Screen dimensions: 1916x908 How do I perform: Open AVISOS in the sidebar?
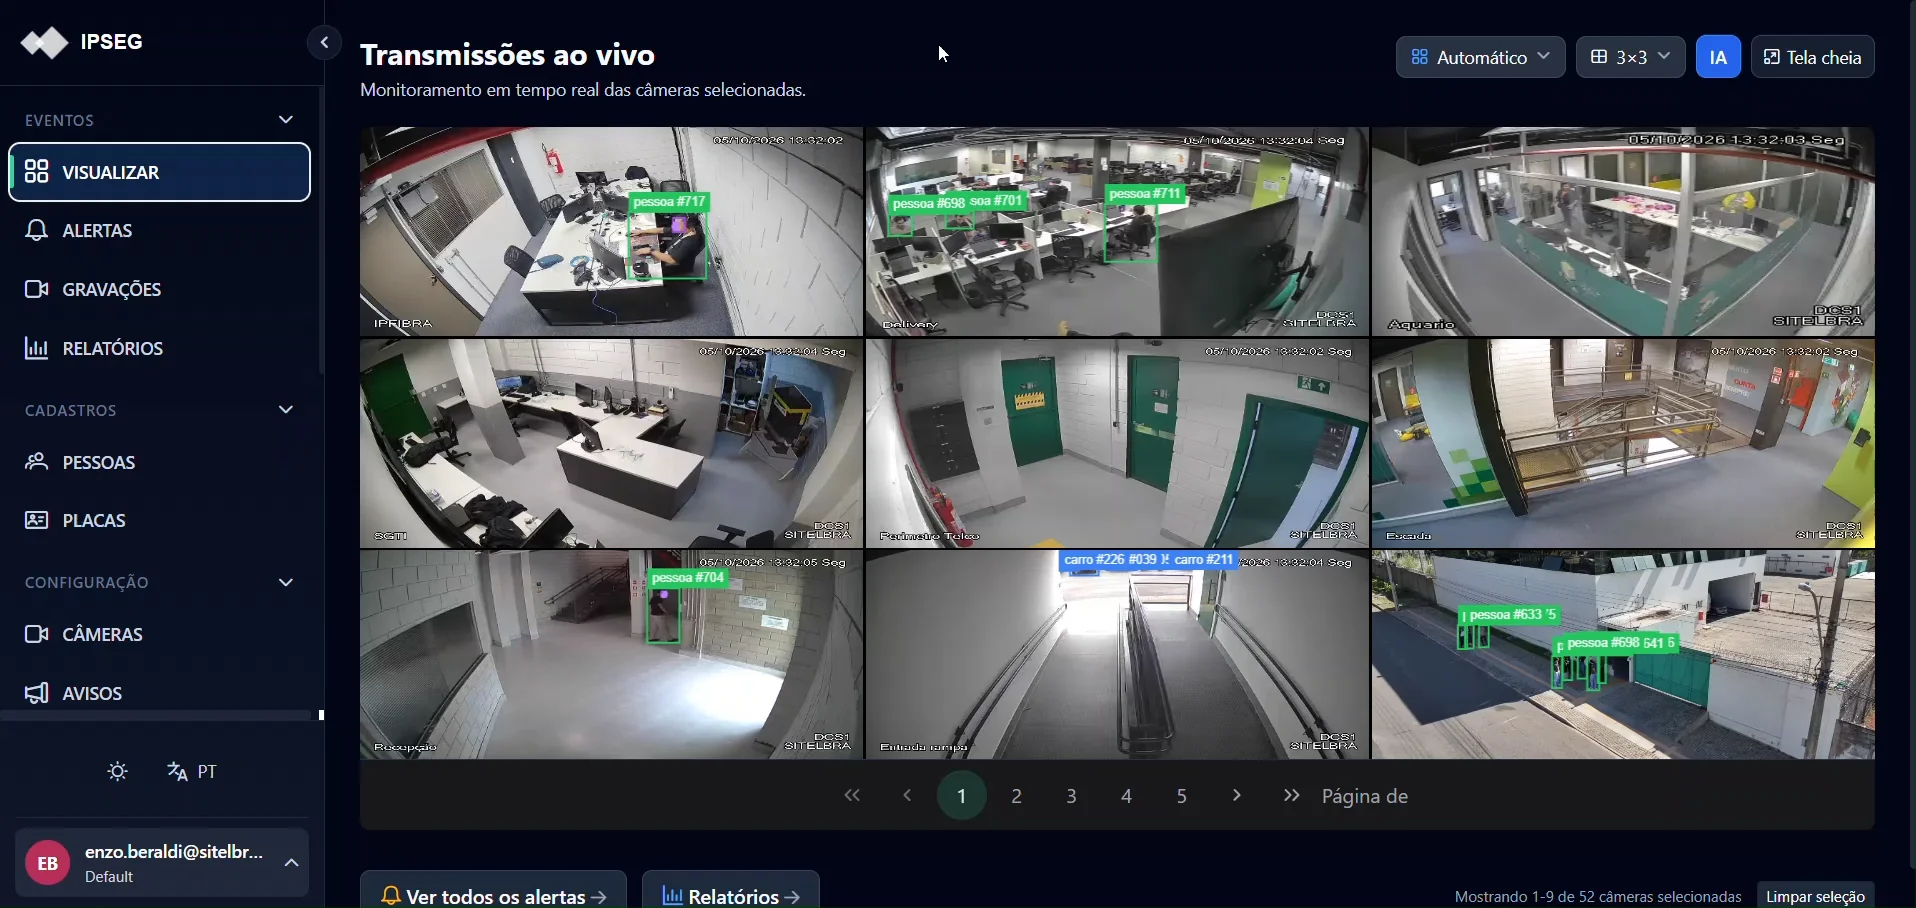tap(160, 693)
